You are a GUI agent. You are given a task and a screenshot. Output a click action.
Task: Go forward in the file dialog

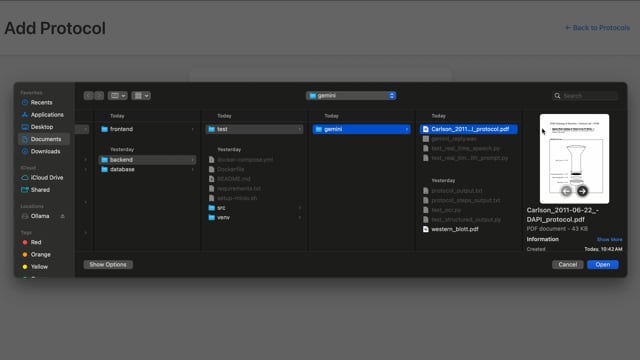coord(99,96)
